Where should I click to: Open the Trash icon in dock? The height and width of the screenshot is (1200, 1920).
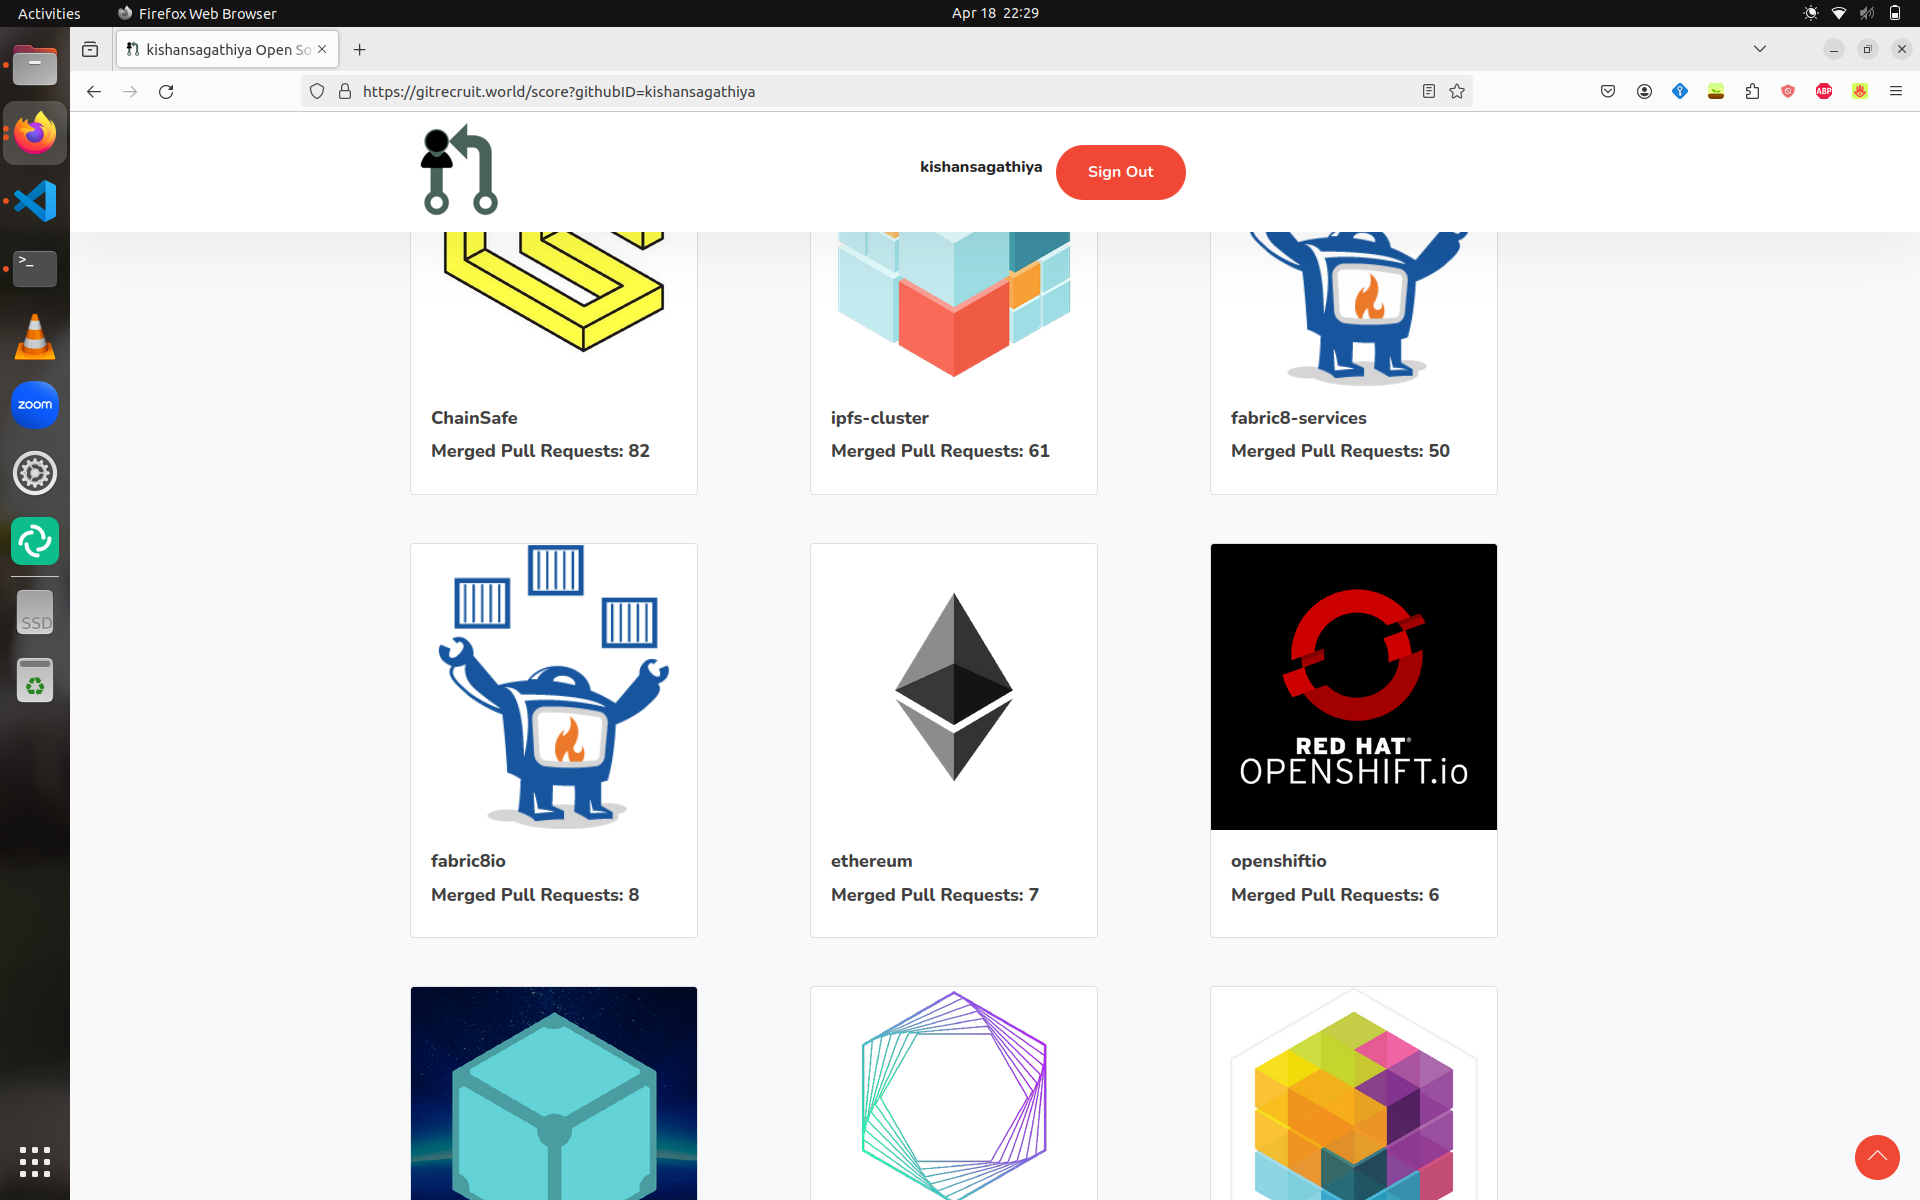pos(35,681)
